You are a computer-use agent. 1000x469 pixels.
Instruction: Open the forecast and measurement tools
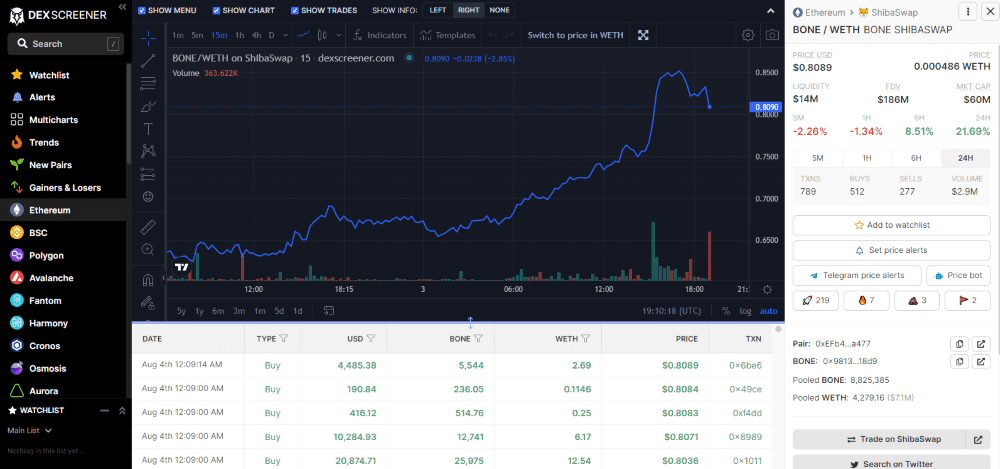tap(148, 174)
